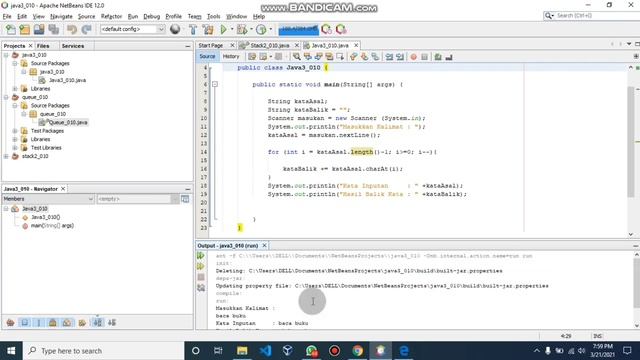640x360 pixels.
Task: Open the Profile Project dropdown arrow
Action: pos(270,29)
